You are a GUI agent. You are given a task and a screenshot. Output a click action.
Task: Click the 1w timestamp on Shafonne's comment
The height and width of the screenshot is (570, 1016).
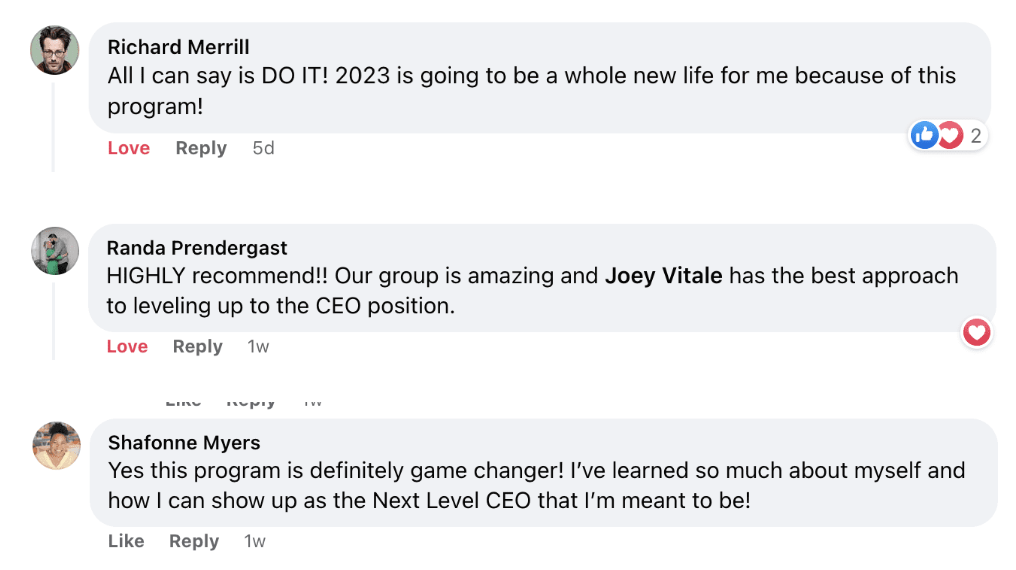point(255,541)
